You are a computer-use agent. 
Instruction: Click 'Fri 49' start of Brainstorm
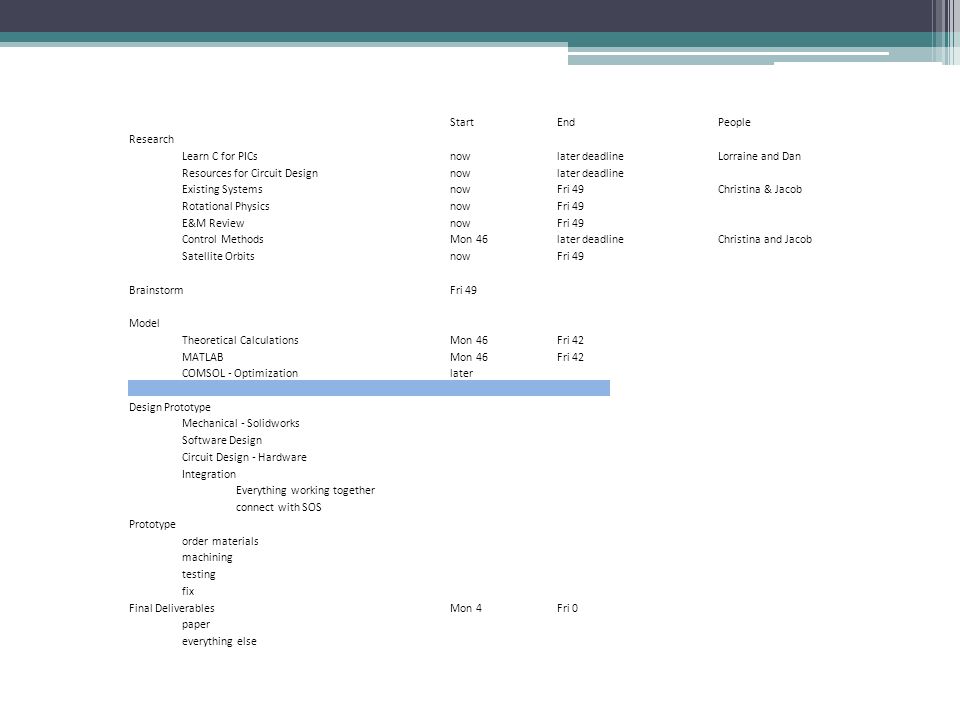463,290
